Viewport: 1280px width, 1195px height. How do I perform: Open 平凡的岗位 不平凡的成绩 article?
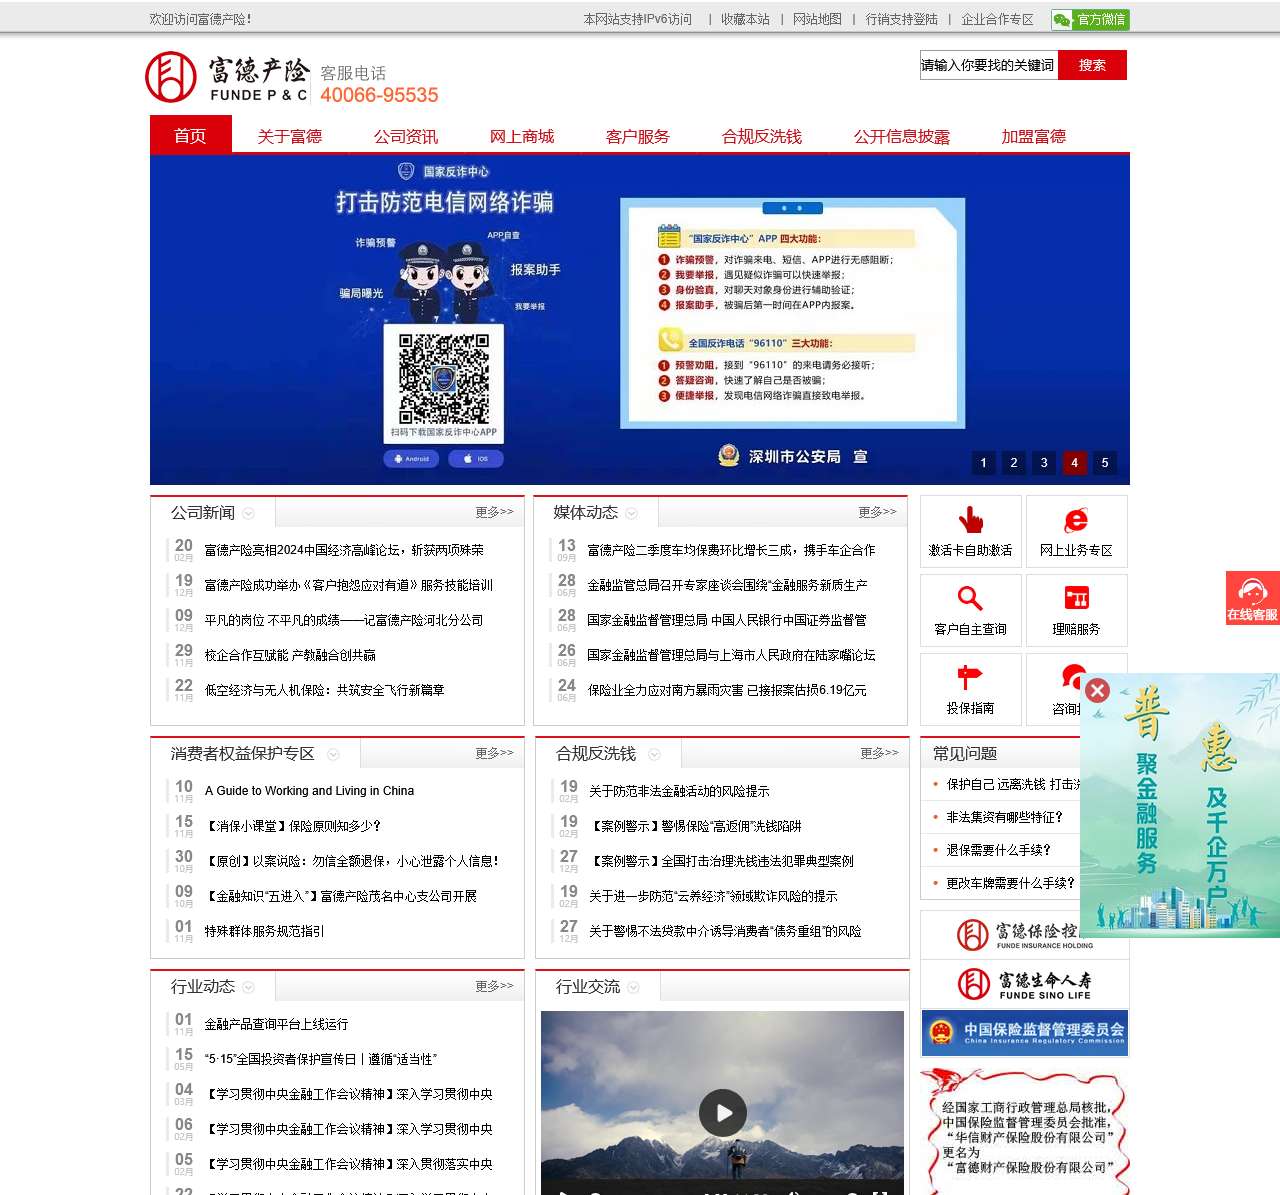pos(343,620)
